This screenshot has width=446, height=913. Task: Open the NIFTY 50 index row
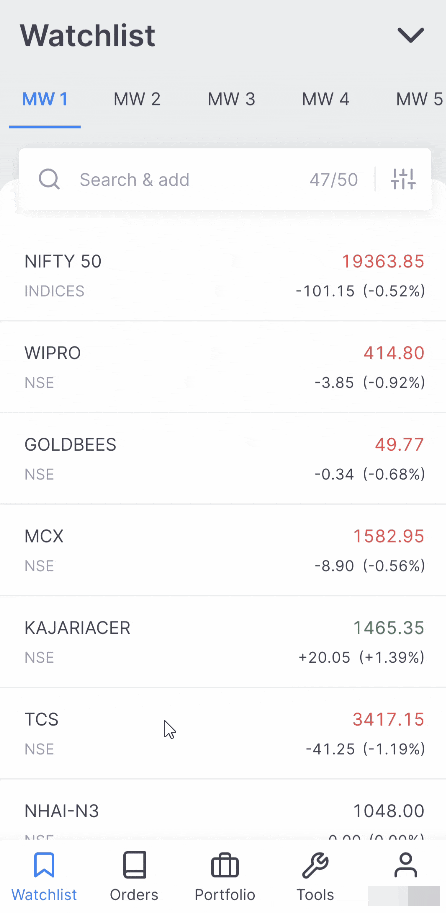click(223, 275)
